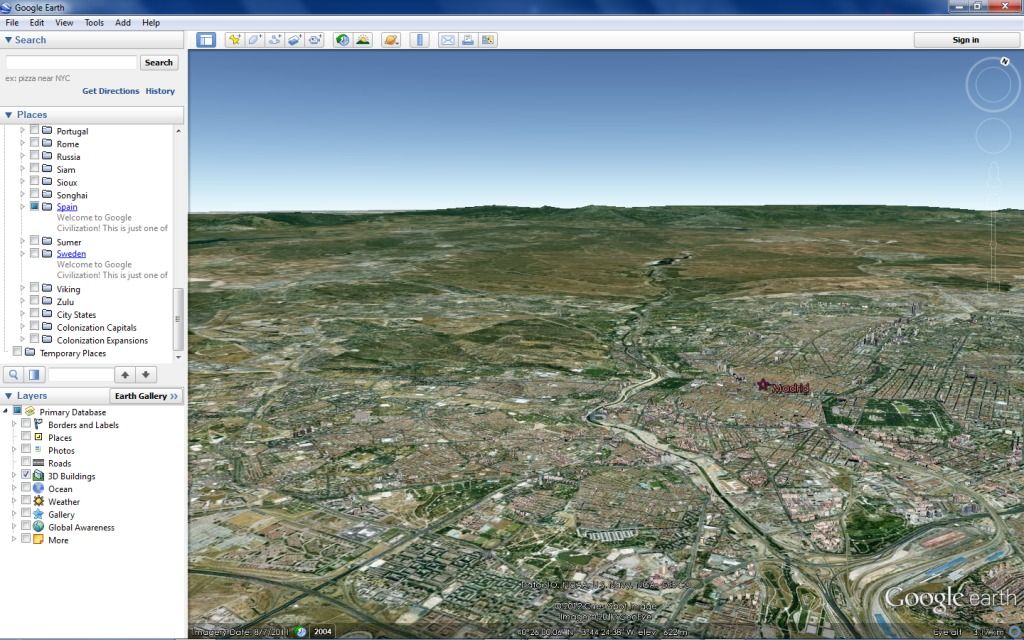
Task: Select the Add Path tool
Action: pos(274,40)
